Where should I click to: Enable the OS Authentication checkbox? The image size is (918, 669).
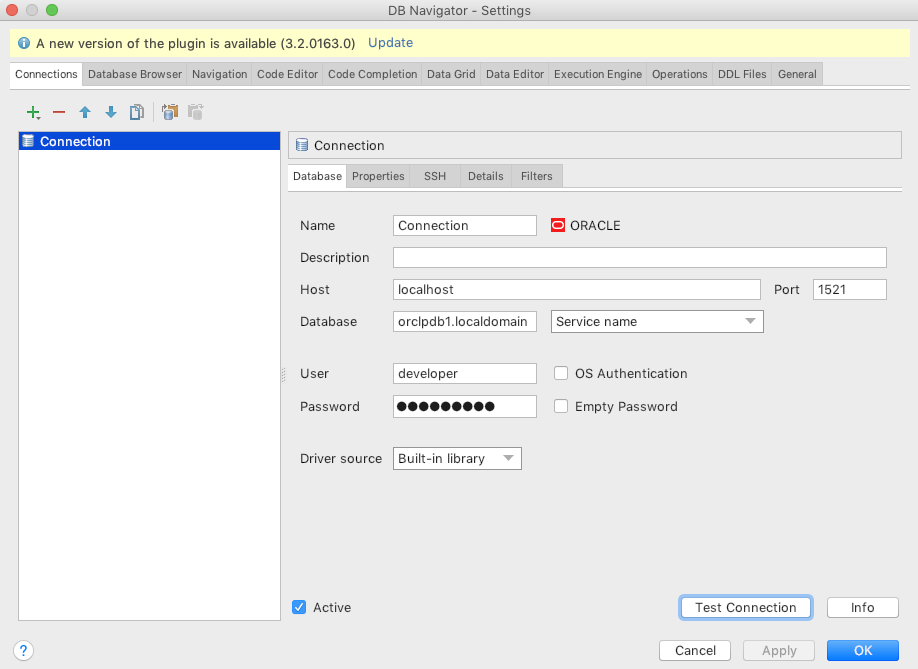point(561,373)
